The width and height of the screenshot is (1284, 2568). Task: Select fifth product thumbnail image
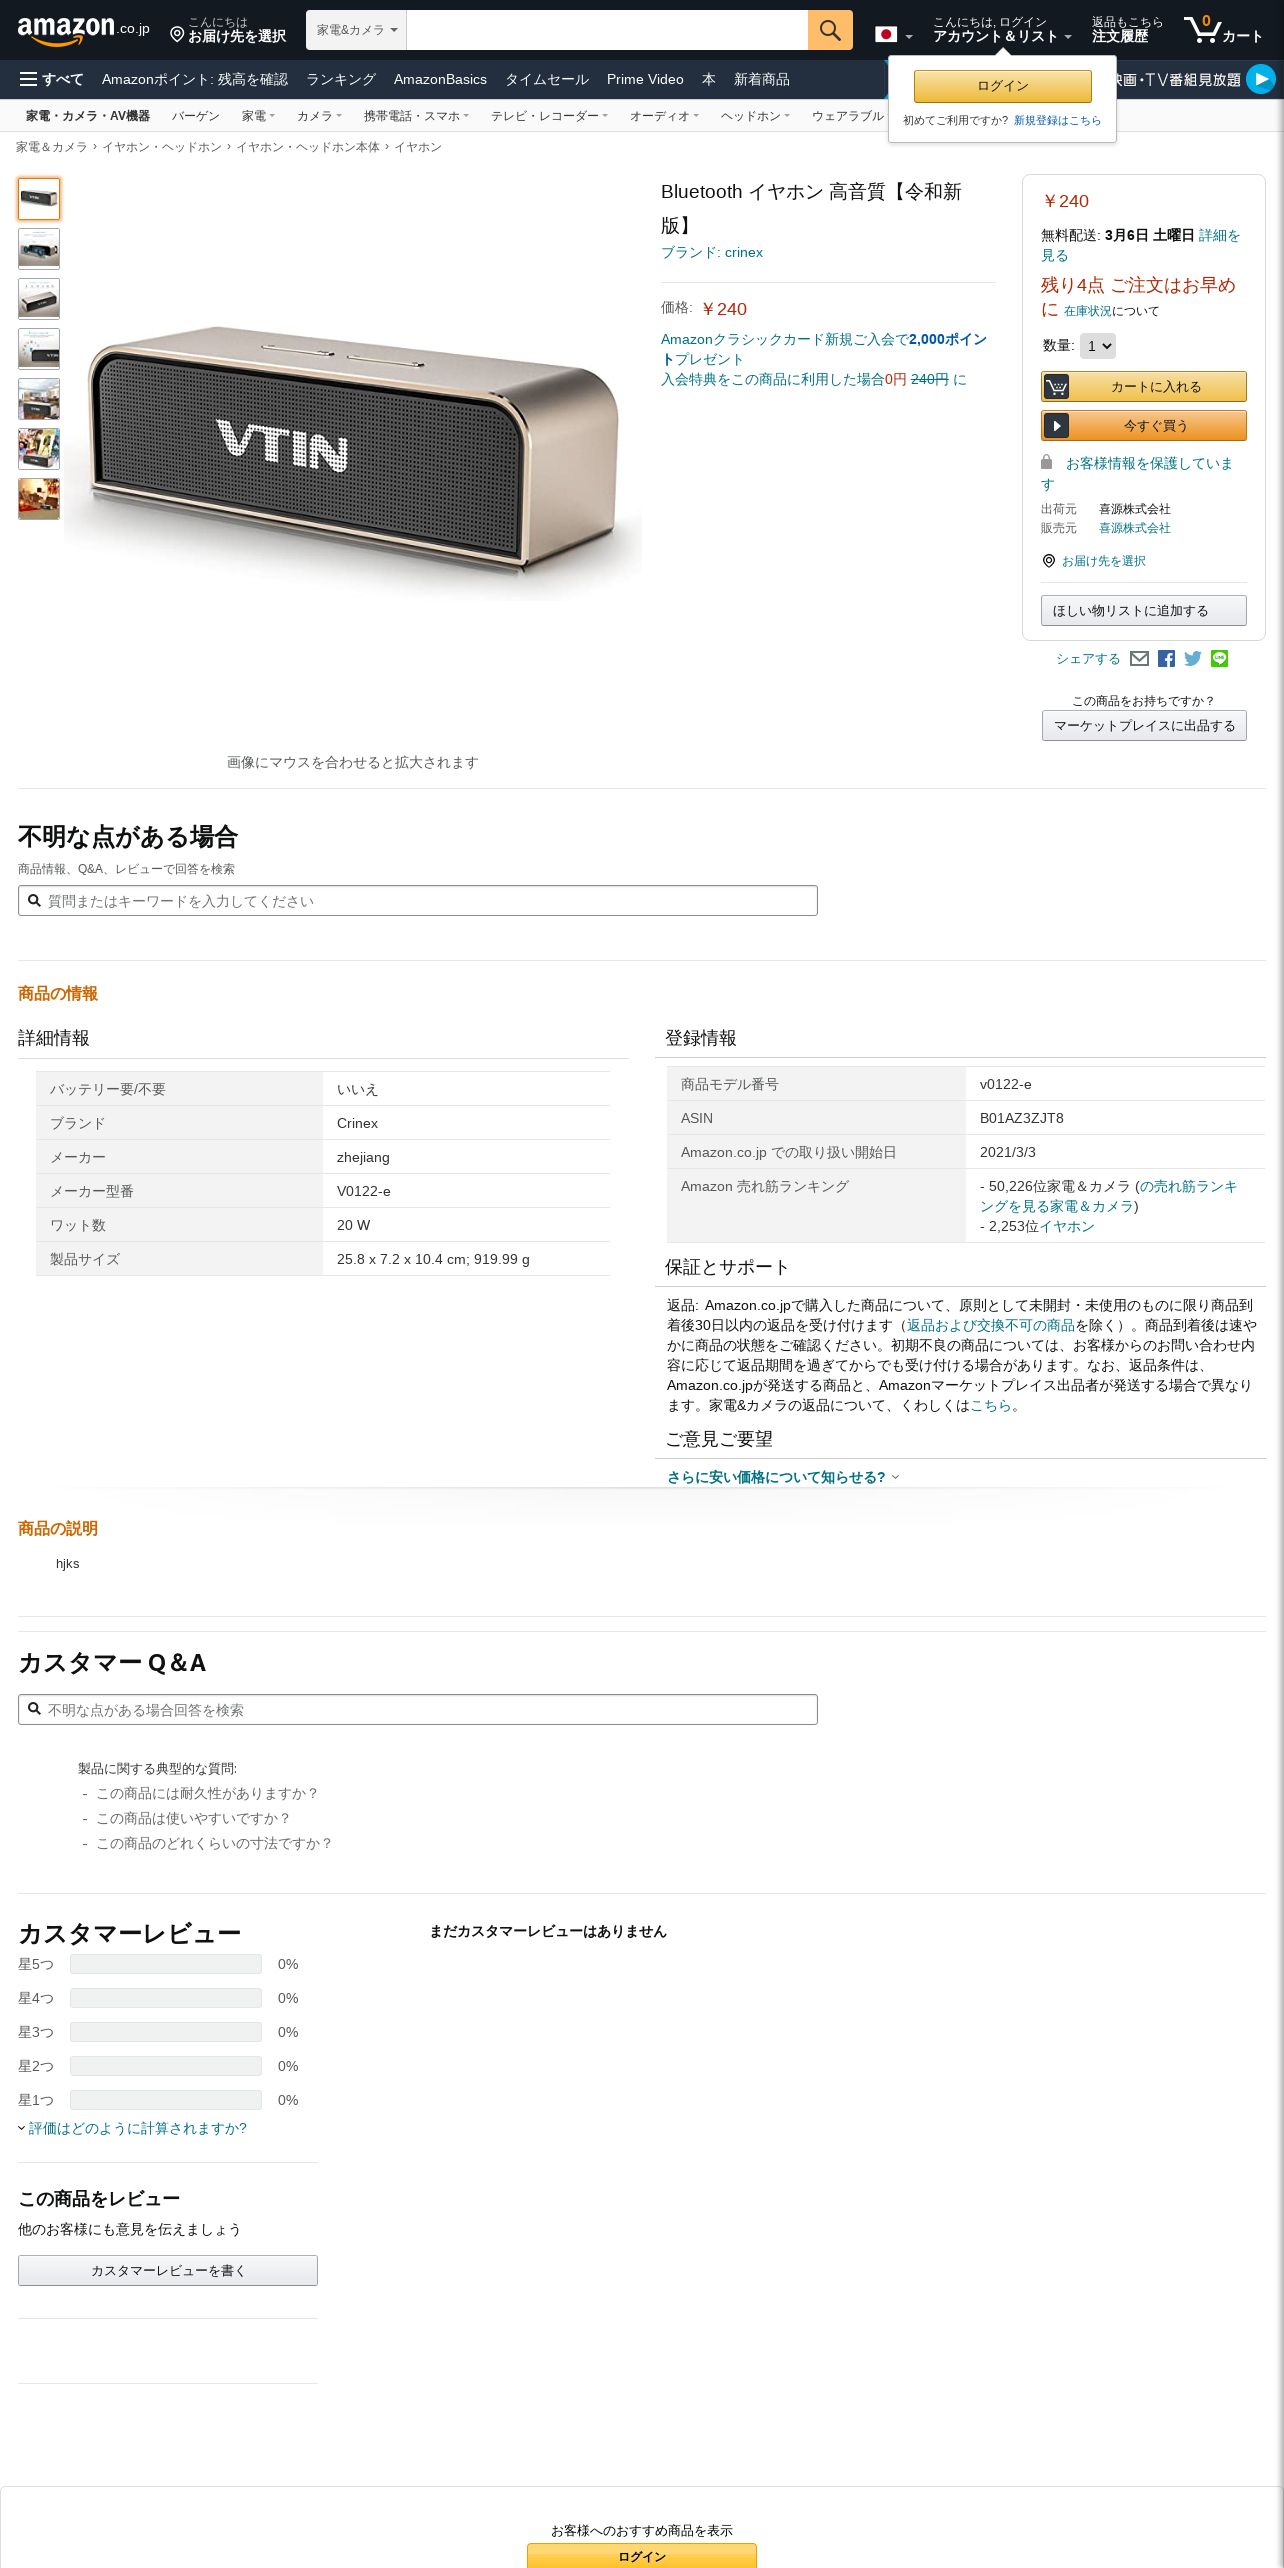click(39, 399)
